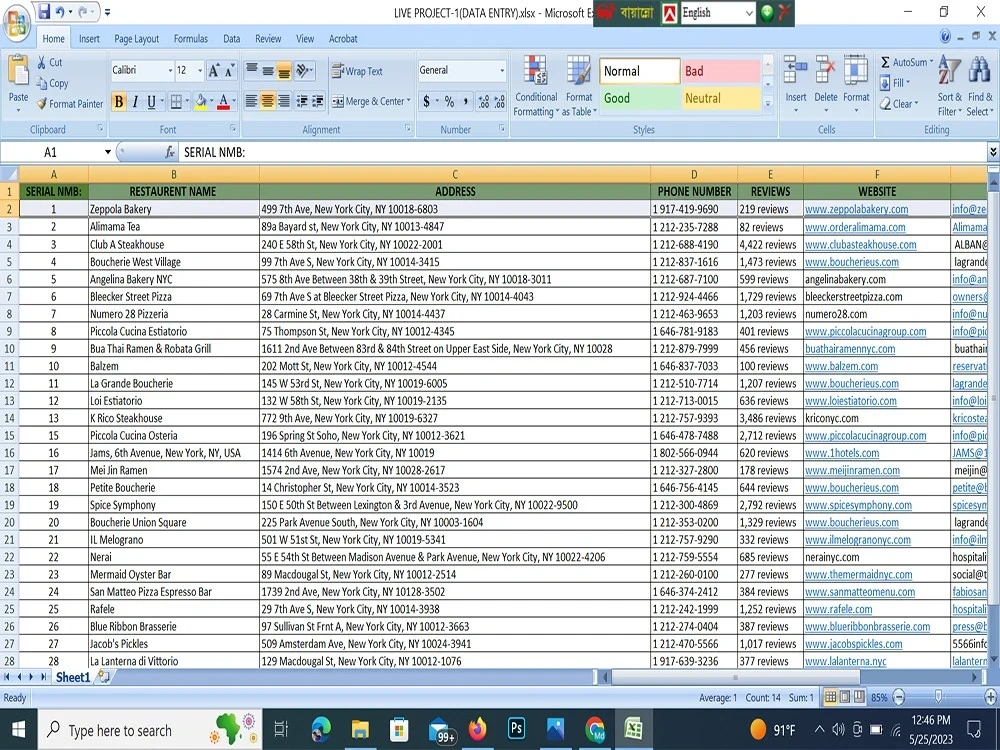Image resolution: width=1000 pixels, height=750 pixels.
Task: Click Cut scissors command
Action: [49, 62]
